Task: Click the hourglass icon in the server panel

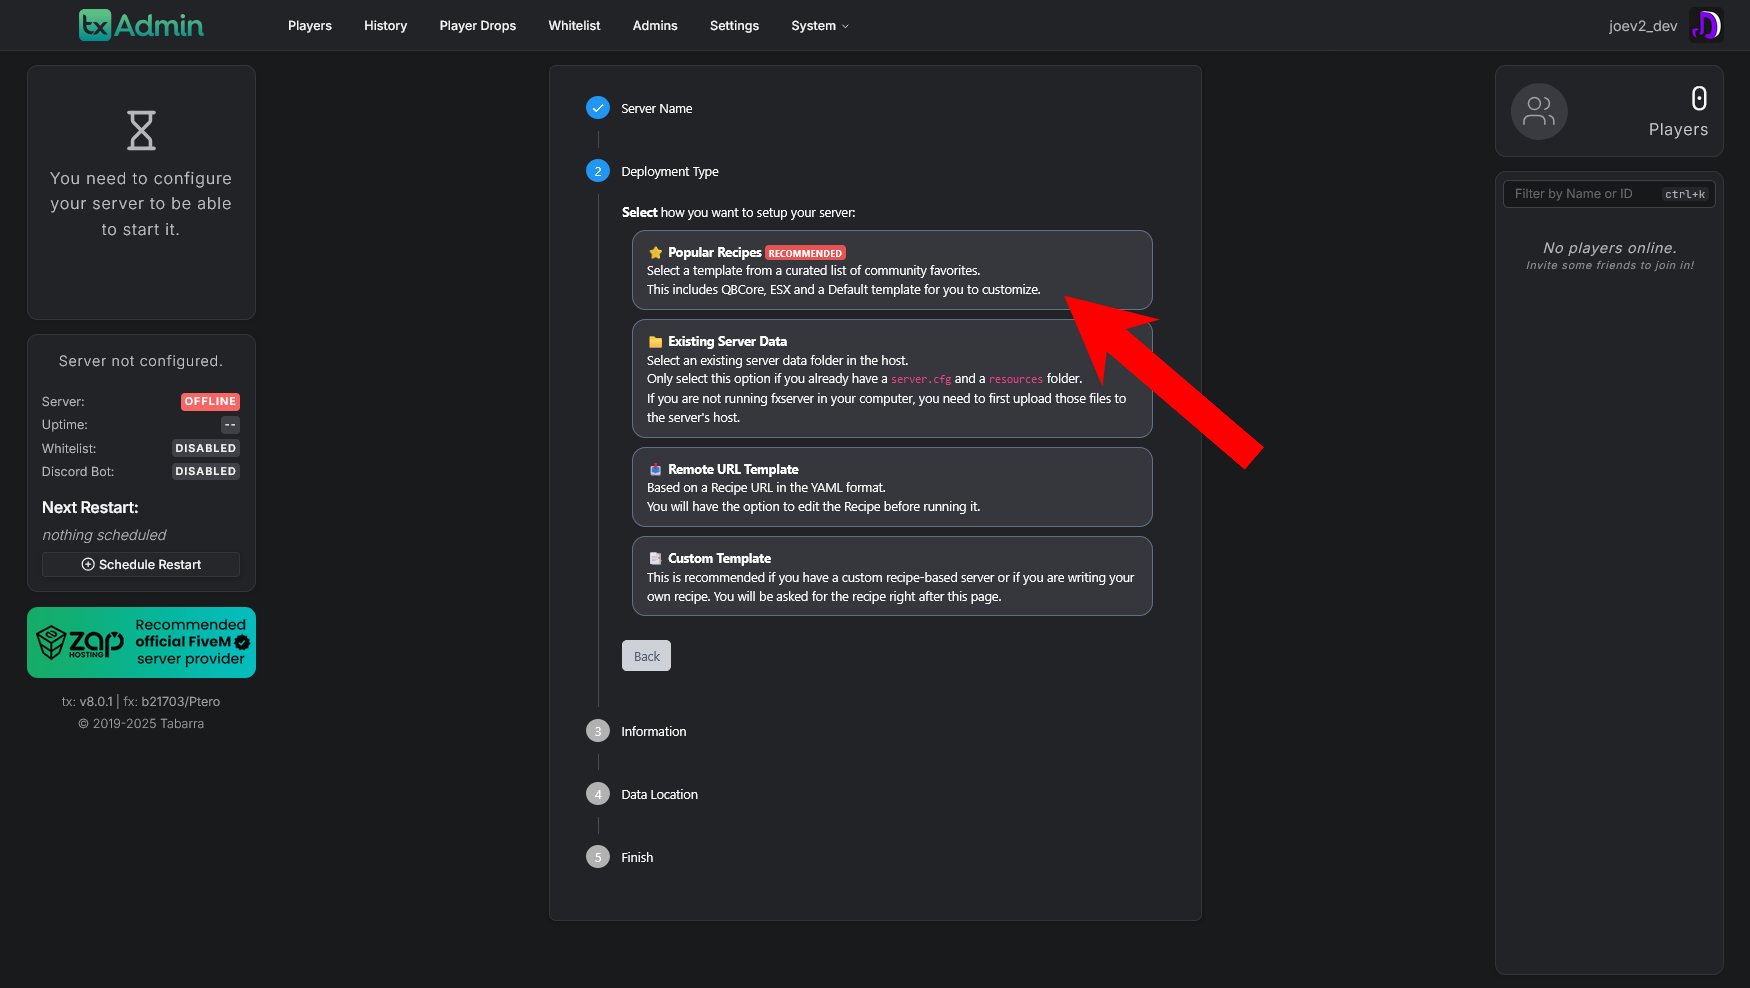Action: pos(141,130)
